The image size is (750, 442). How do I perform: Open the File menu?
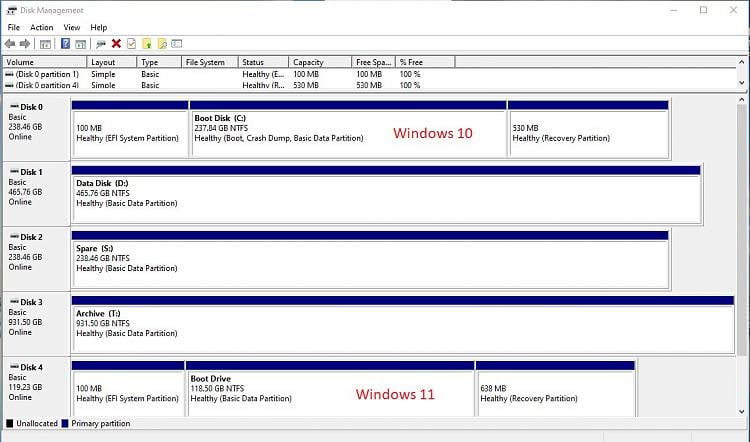(13, 27)
